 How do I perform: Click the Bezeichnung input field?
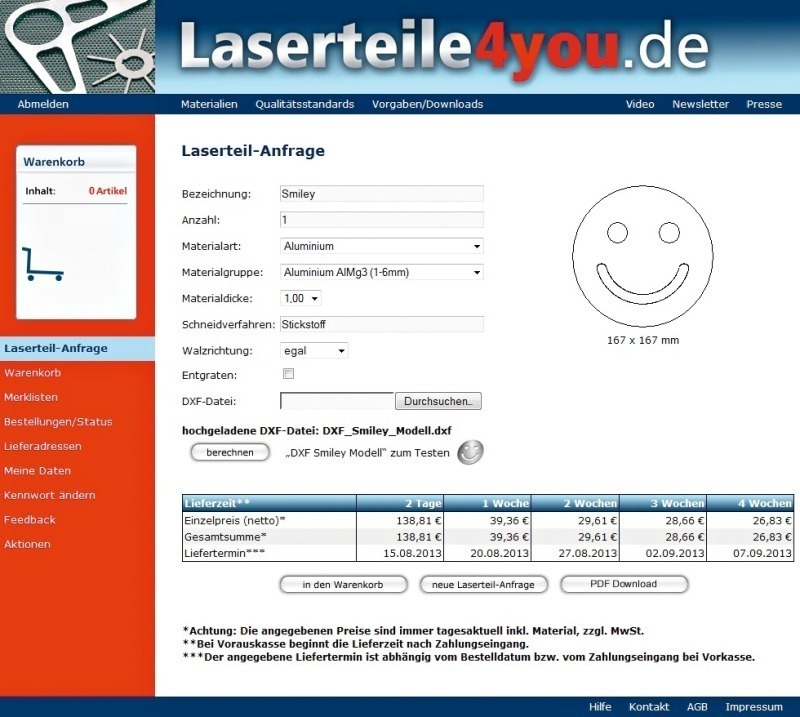click(x=381, y=194)
